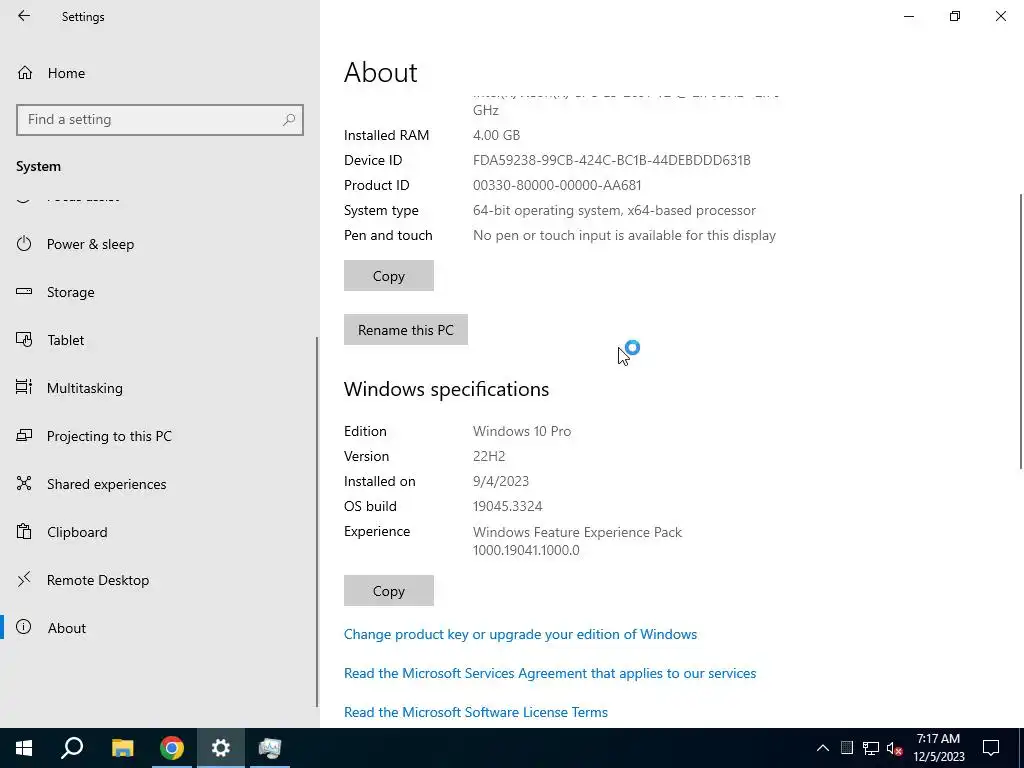Click the Projecting to this PC icon
This screenshot has height=768, width=1024.
24,435
